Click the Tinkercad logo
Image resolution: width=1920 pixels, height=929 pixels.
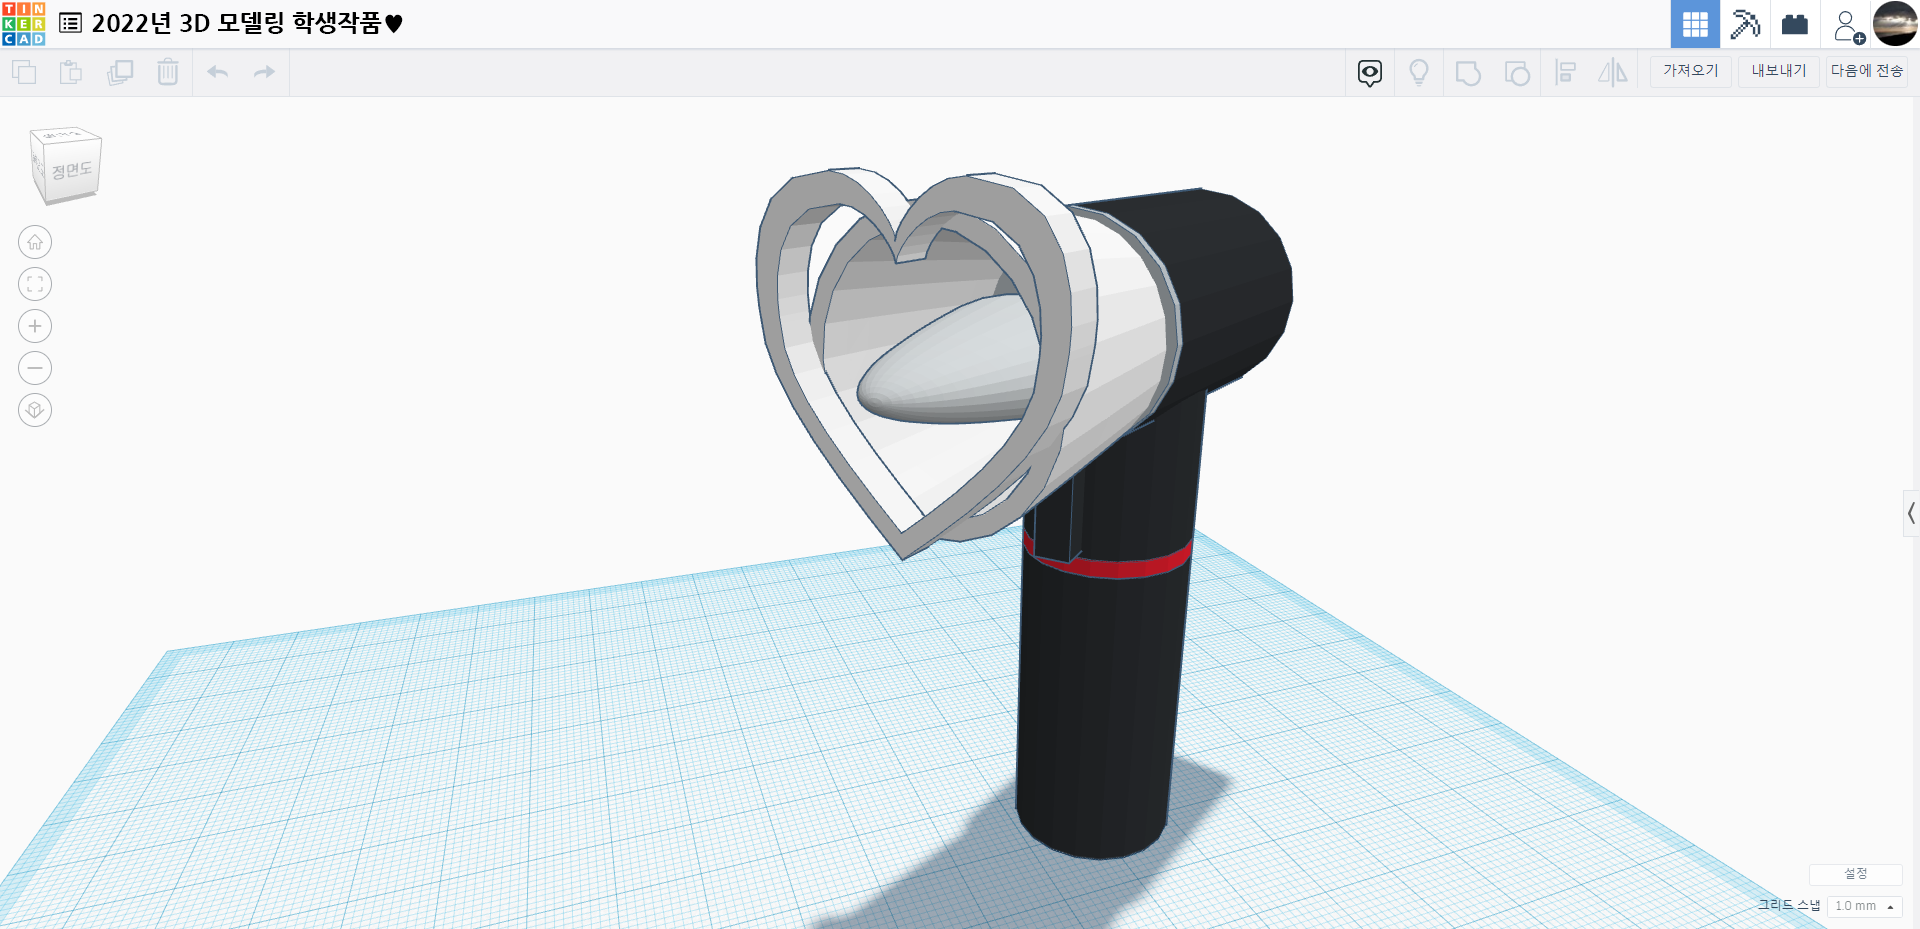pyautogui.click(x=24, y=24)
